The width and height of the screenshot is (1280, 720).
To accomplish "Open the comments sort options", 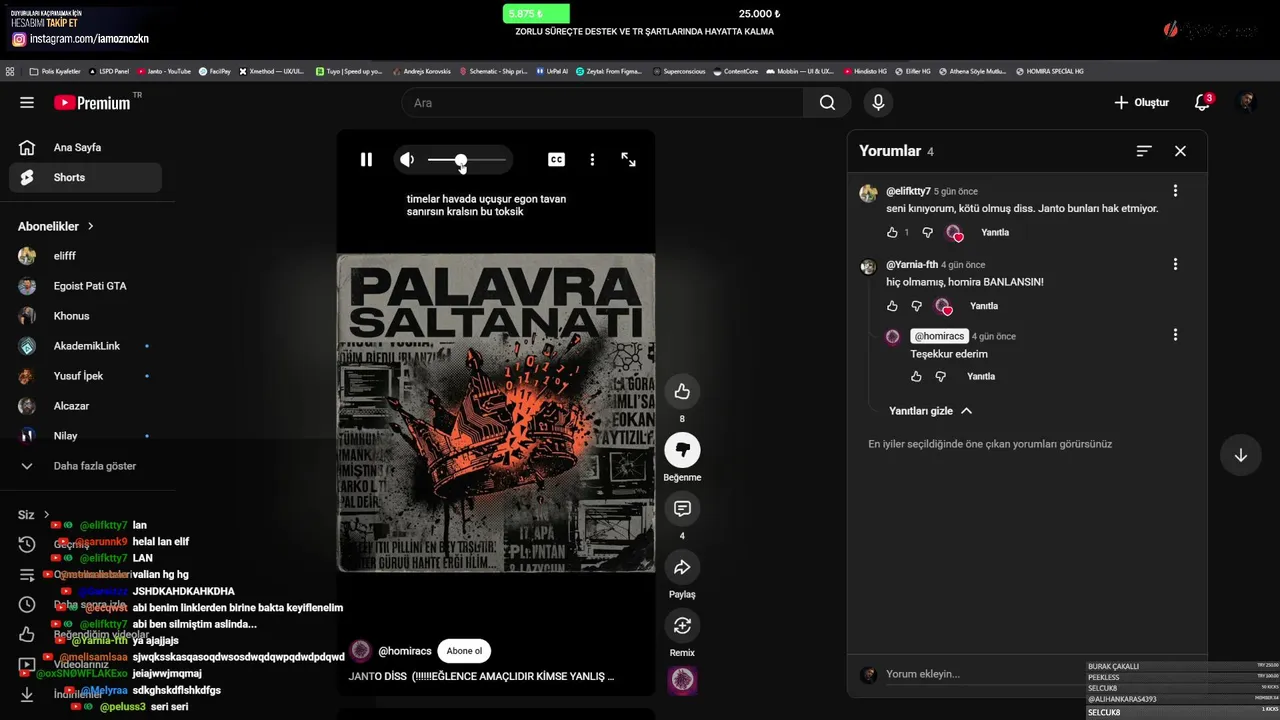I will 1144,151.
